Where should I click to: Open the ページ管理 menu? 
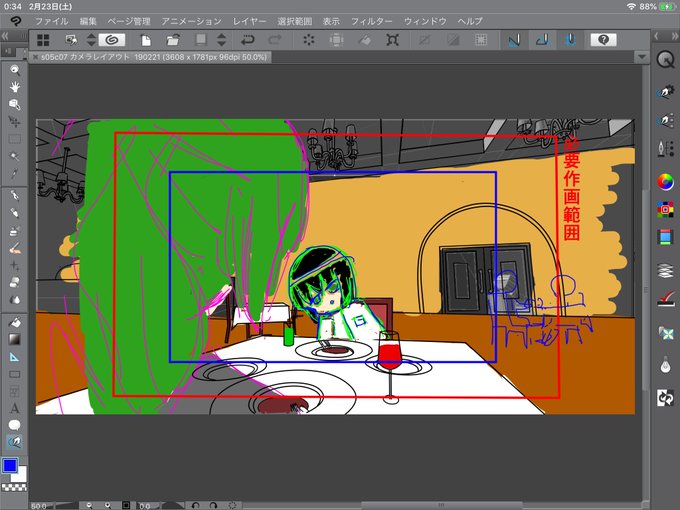(x=129, y=21)
